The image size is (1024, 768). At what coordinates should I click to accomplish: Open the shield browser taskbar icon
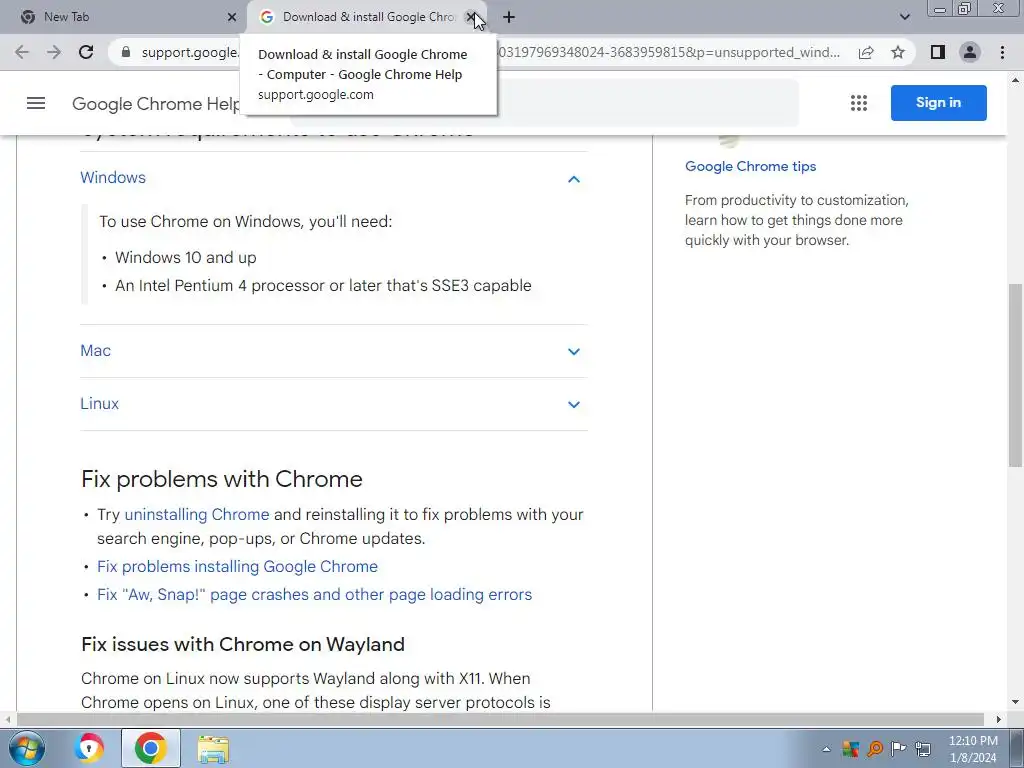[x=89, y=748]
